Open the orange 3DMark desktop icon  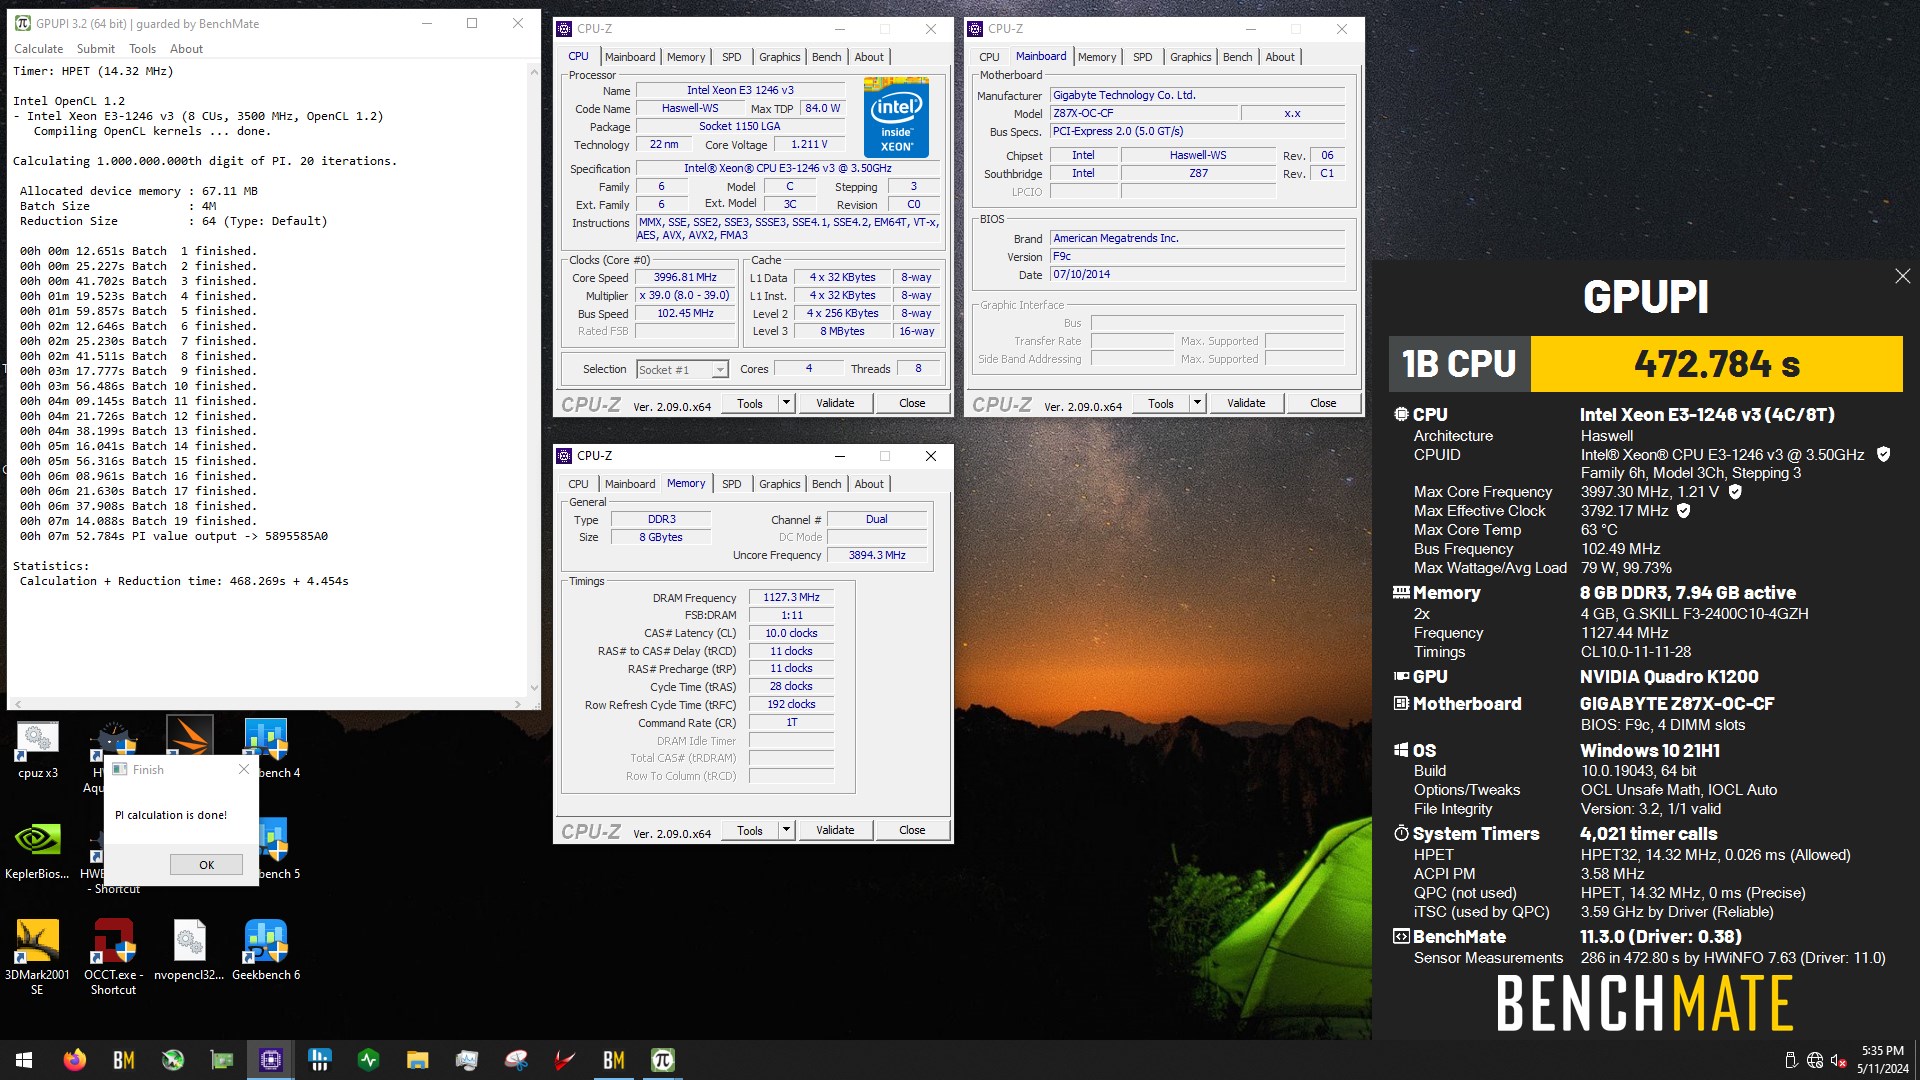pyautogui.click(x=189, y=738)
